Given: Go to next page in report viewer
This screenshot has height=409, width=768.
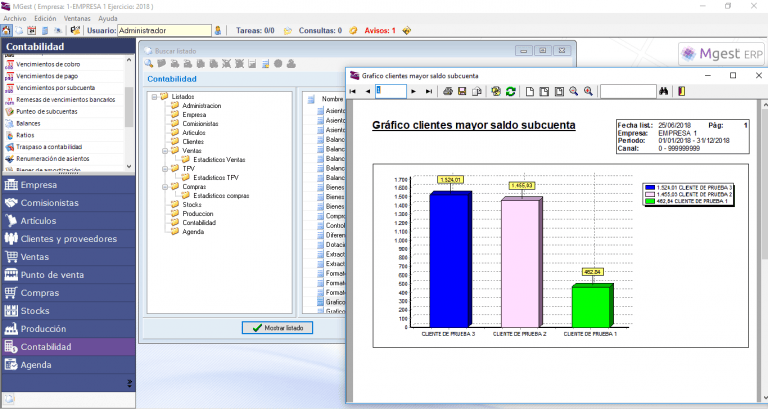Looking at the screenshot, I should click(414, 92).
